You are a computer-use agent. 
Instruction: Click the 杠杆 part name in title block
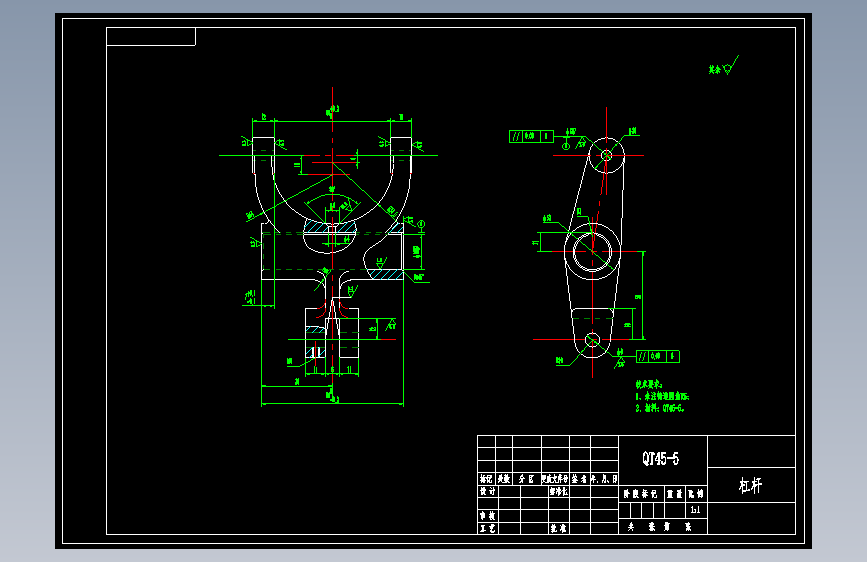click(x=750, y=486)
